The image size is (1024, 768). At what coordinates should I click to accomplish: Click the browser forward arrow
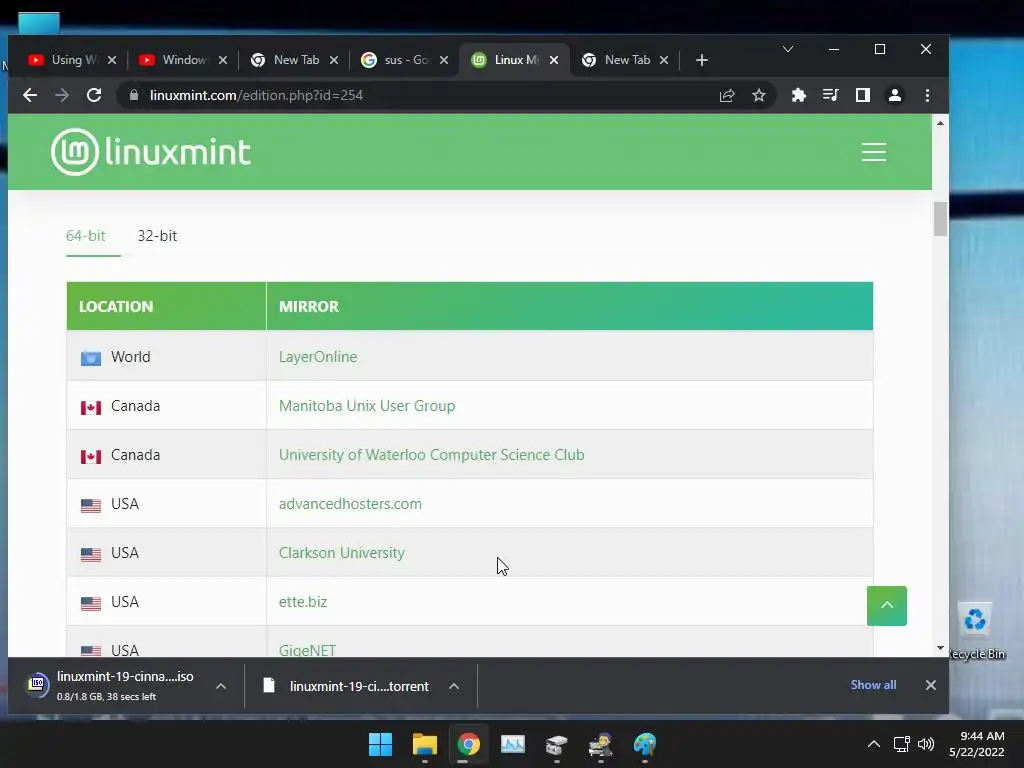tap(62, 95)
